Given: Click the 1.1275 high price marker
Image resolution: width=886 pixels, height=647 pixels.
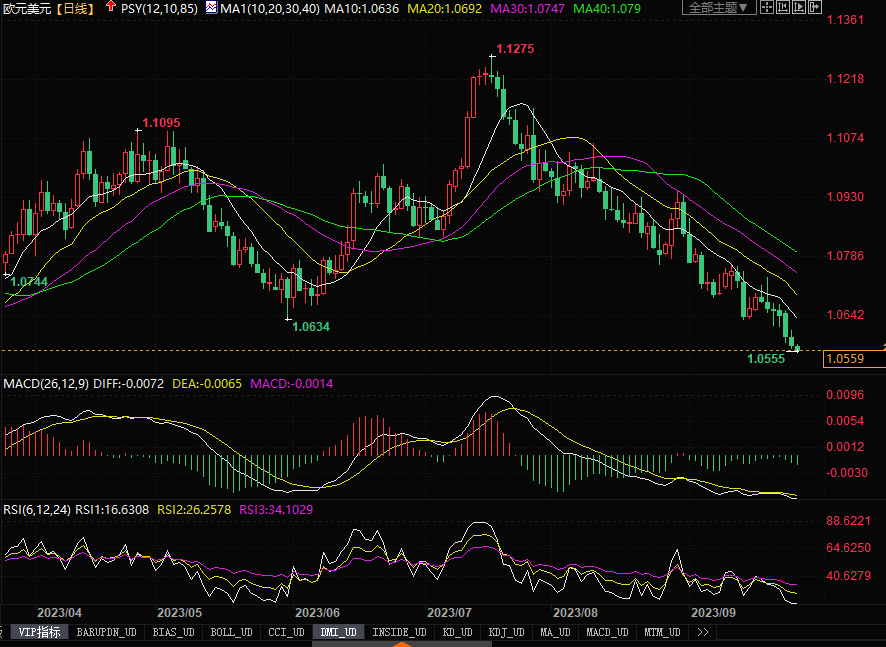Looking at the screenshot, I should pos(515,49).
